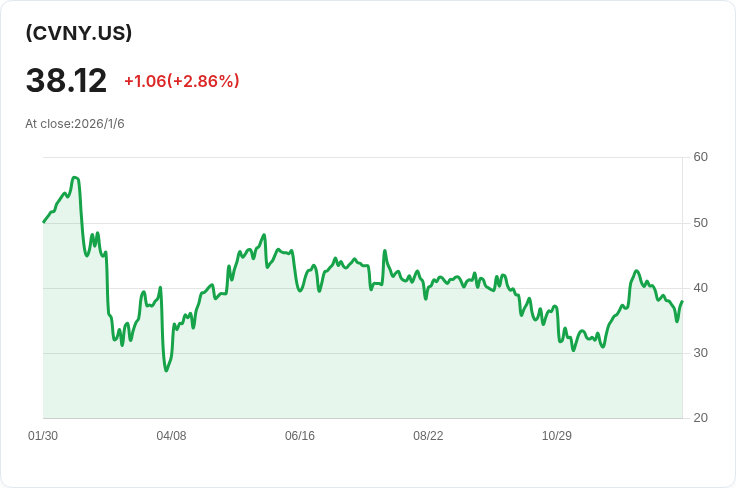Pick the 06/16 date on the timeline
Viewport: 736px width, 488px height.
(x=300, y=436)
